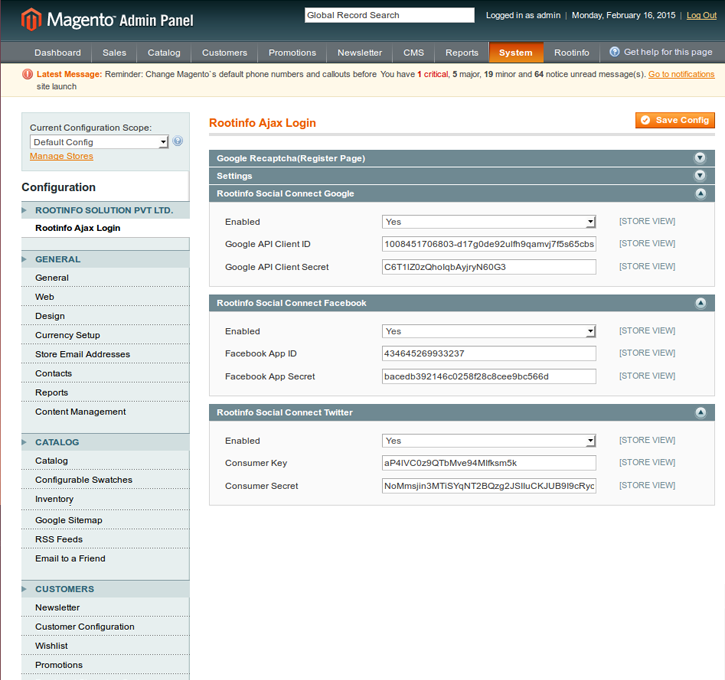Open Facebook Enabled dropdown

tap(489, 331)
